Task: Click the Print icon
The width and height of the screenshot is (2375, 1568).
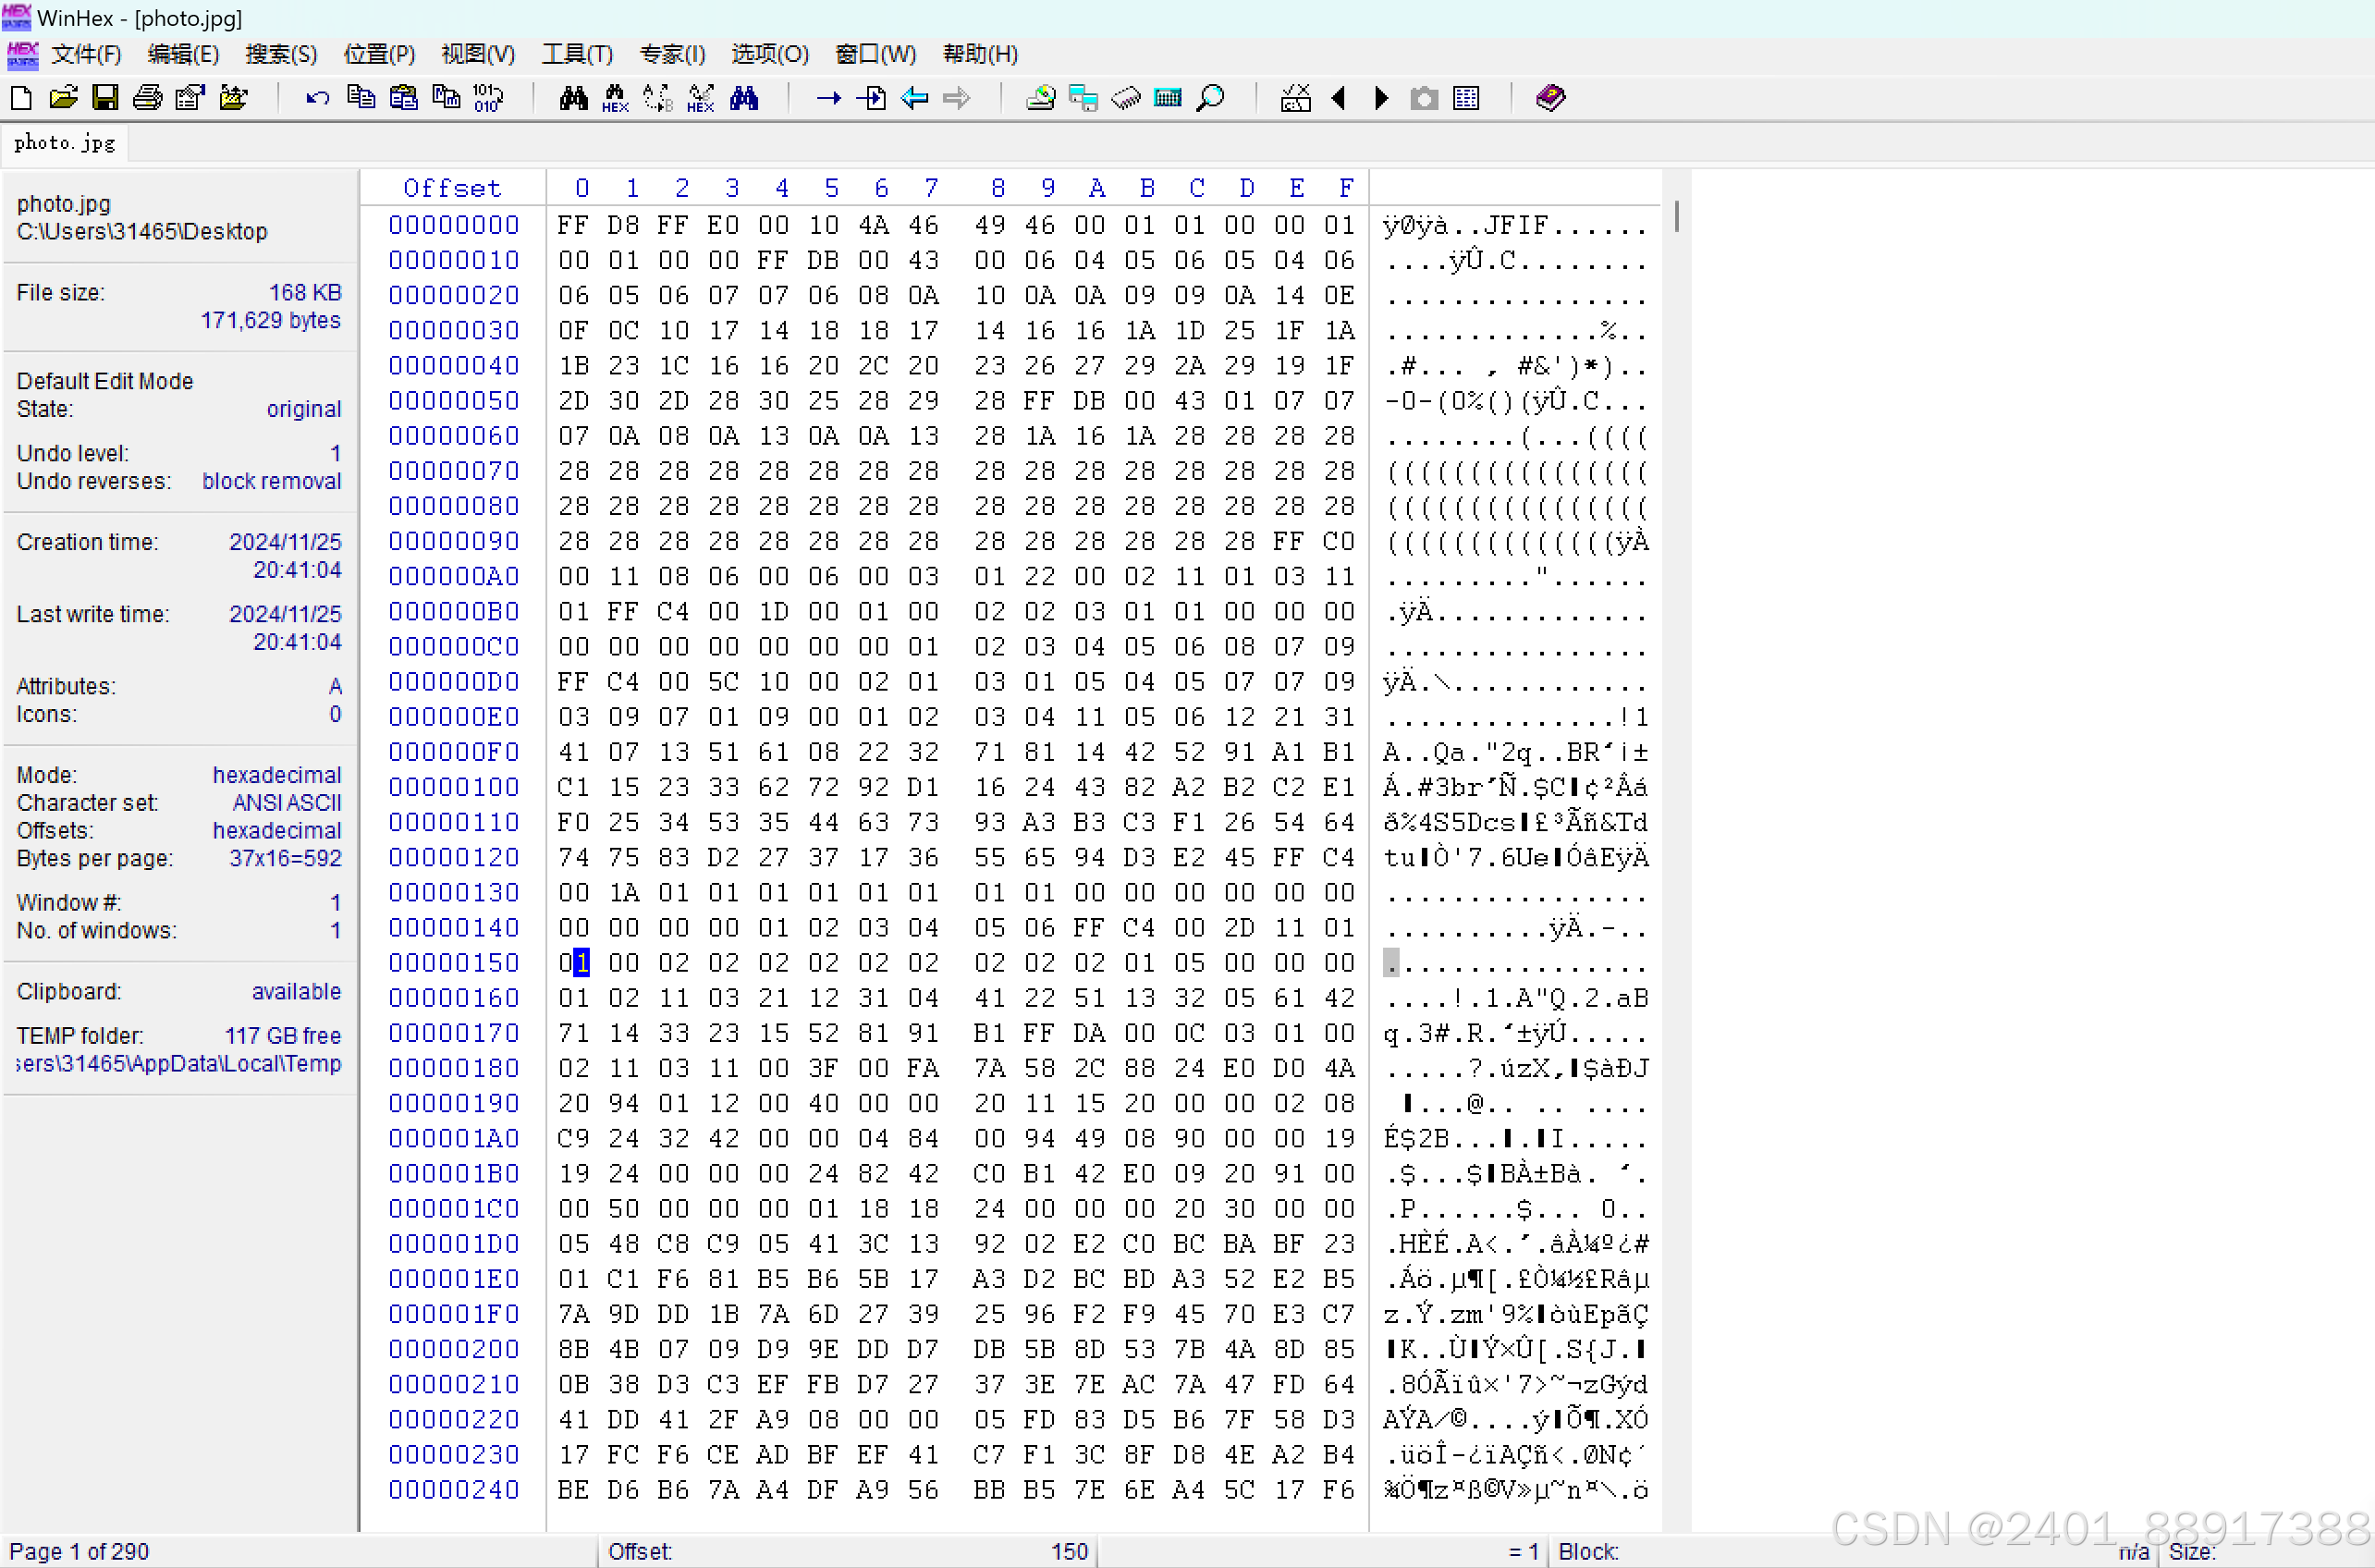Action: 147,98
